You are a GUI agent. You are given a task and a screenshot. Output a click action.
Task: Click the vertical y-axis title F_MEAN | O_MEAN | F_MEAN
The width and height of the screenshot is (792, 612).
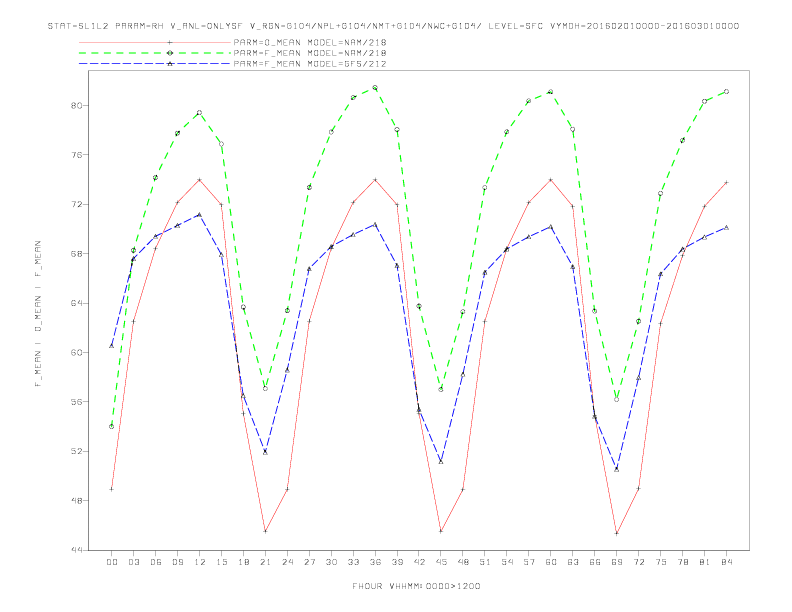(x=38, y=314)
